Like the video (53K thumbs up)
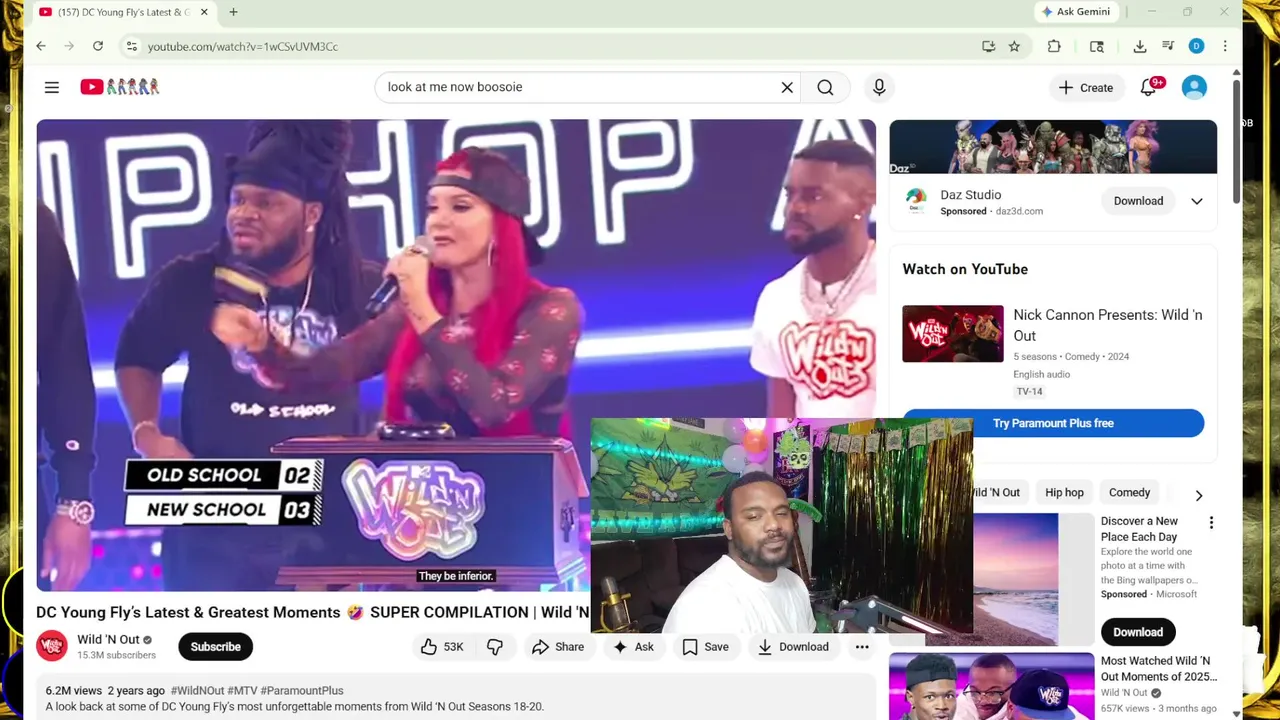This screenshot has height=720, width=1280. point(442,647)
